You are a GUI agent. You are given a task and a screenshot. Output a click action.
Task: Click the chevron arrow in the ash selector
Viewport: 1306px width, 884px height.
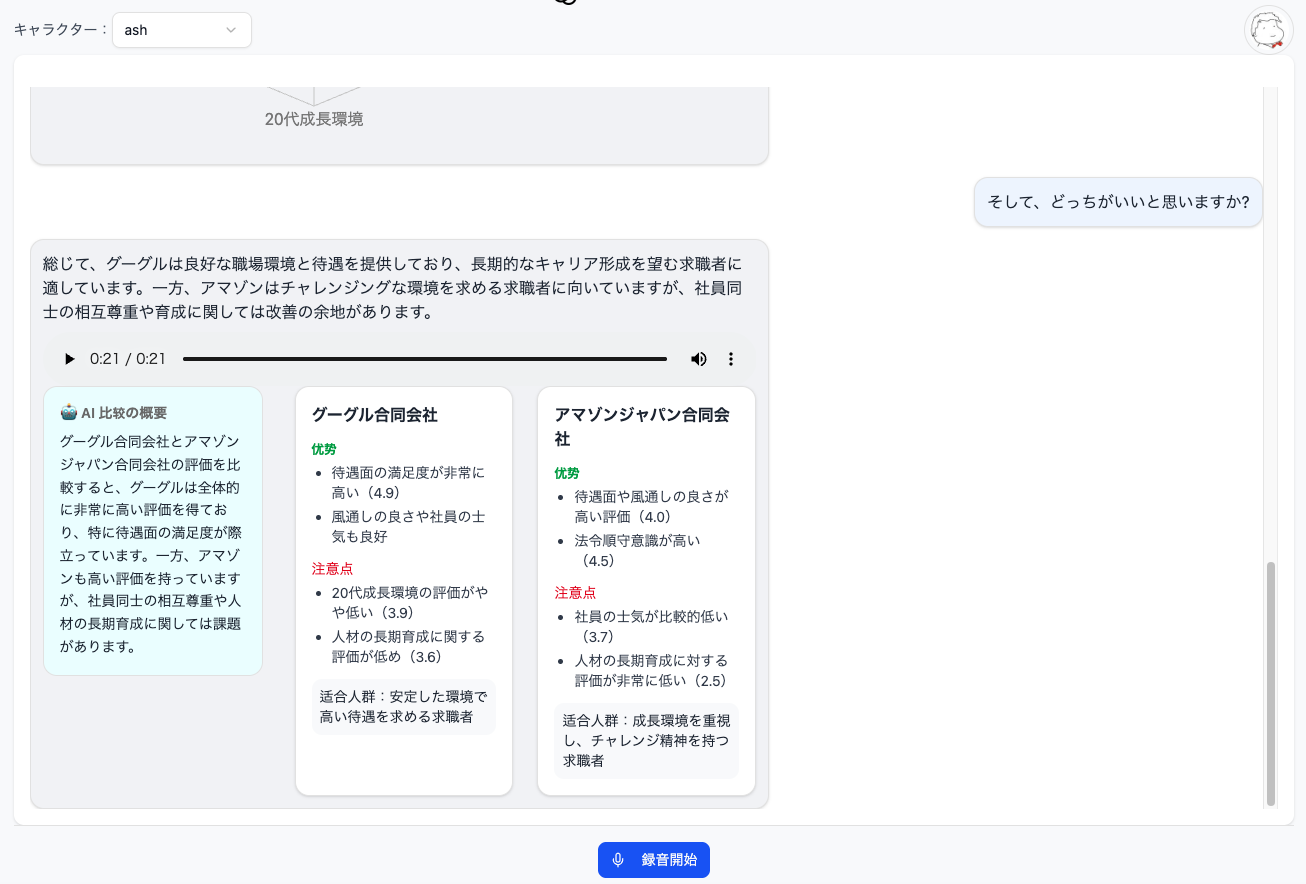232,30
